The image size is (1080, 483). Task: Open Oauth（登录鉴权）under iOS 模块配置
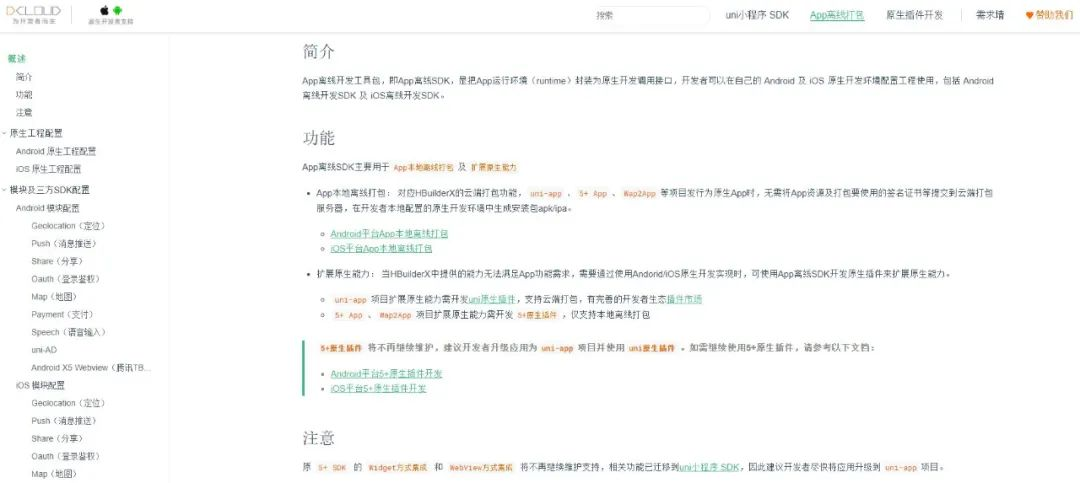tap(65, 457)
